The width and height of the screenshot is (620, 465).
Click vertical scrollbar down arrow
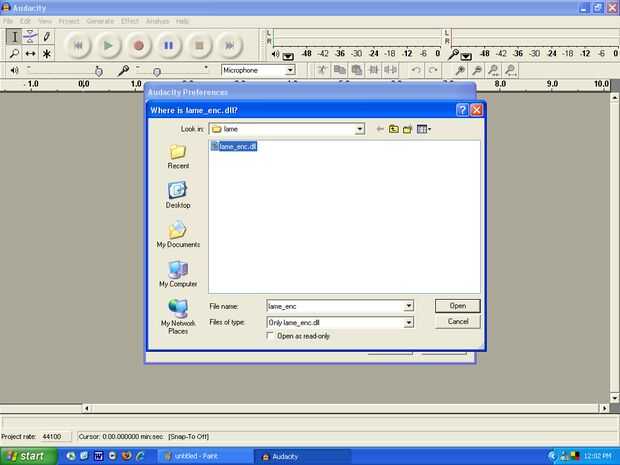(615, 398)
